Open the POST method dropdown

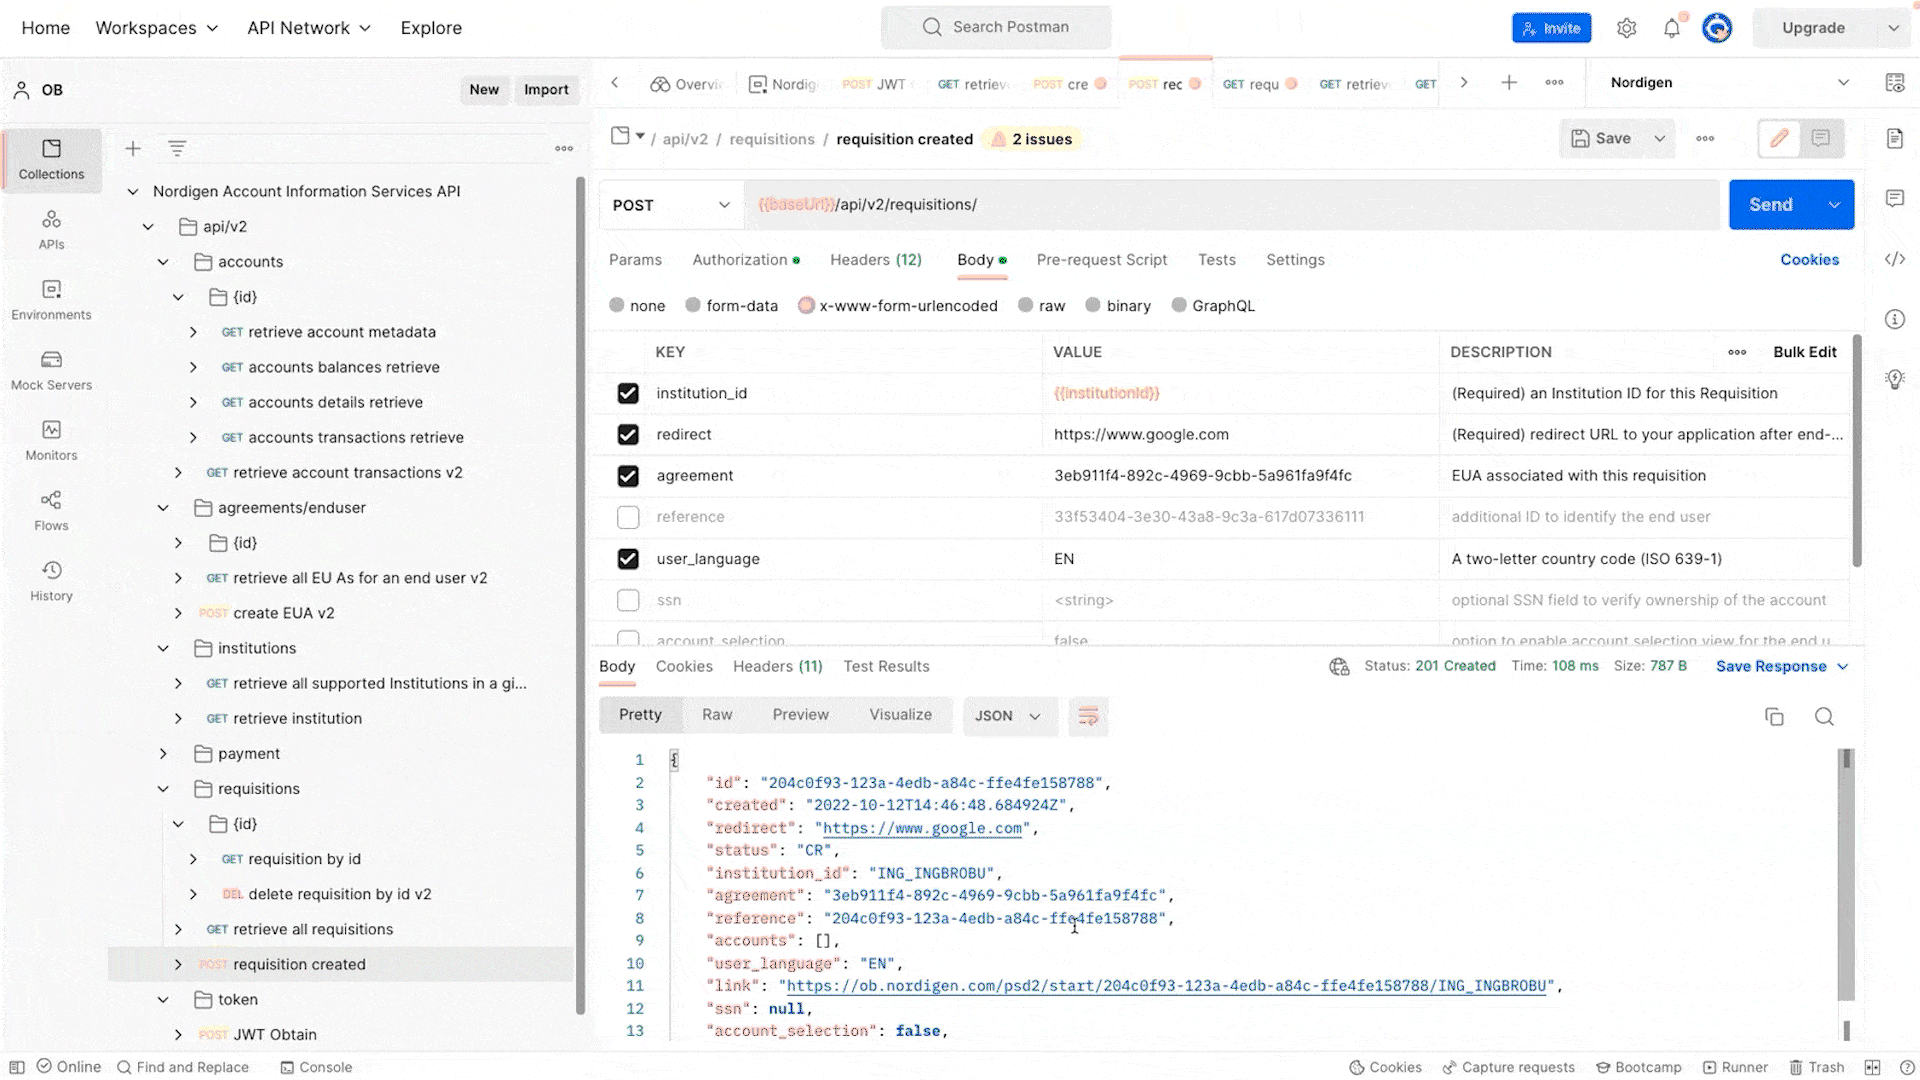(x=671, y=205)
